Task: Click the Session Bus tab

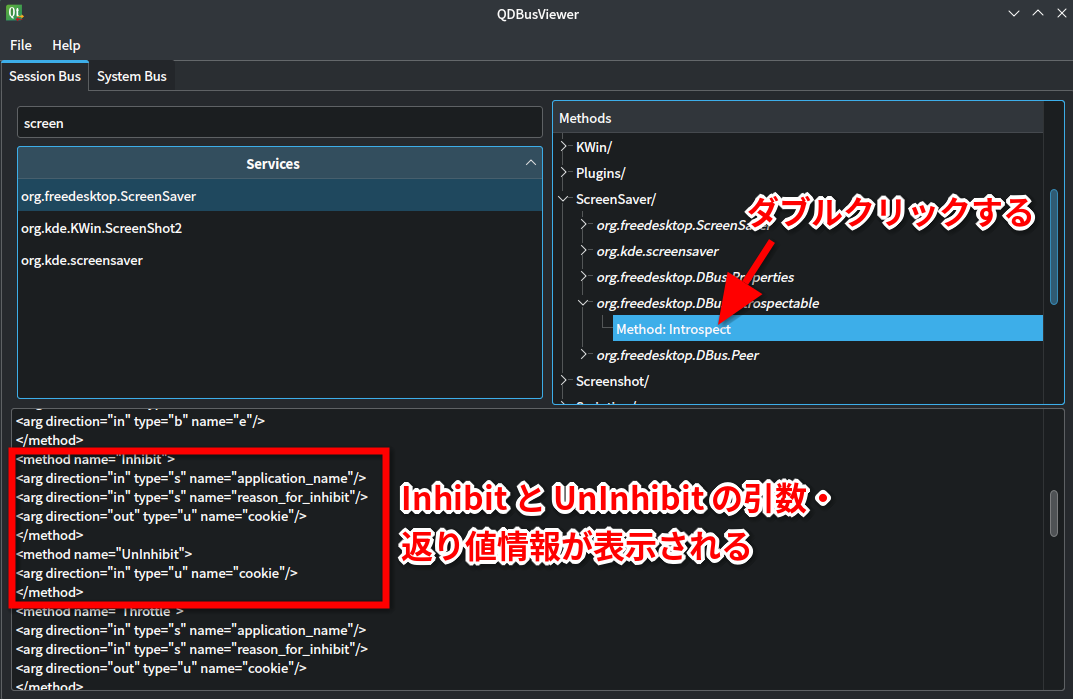Action: pyautogui.click(x=44, y=75)
